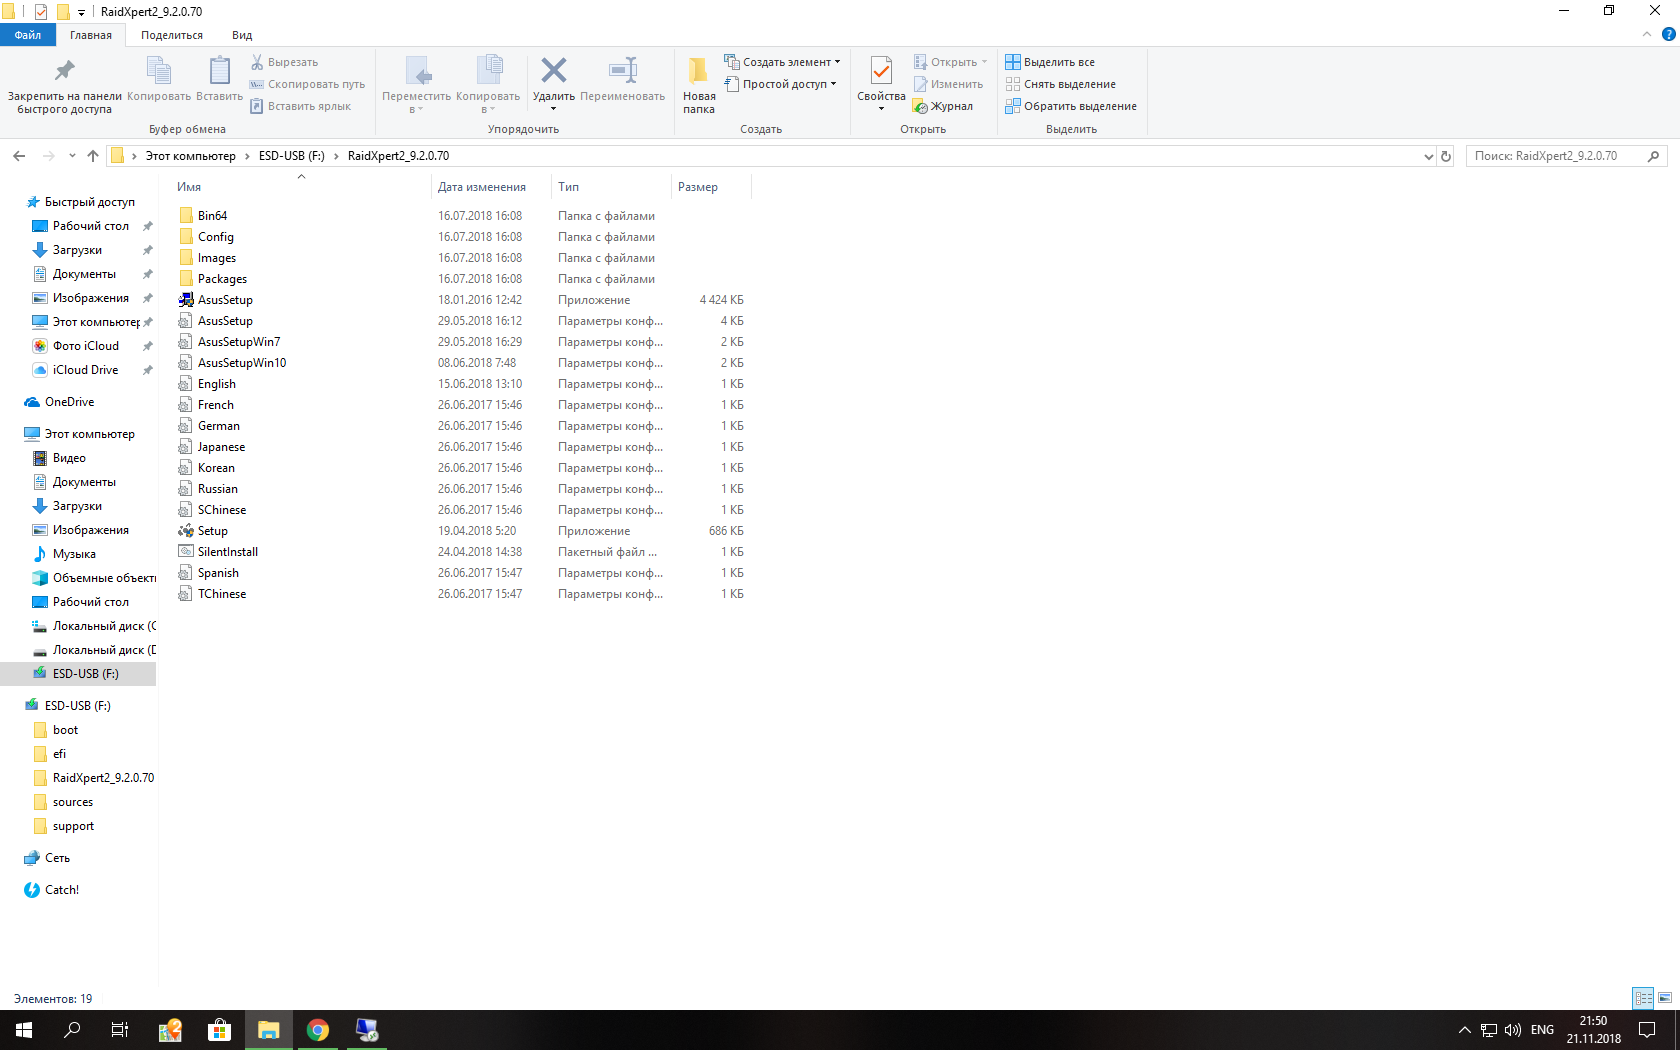Viewport: 1680px width, 1050px height.
Task: Switch to the Вид ribbon tab
Action: 242,35
